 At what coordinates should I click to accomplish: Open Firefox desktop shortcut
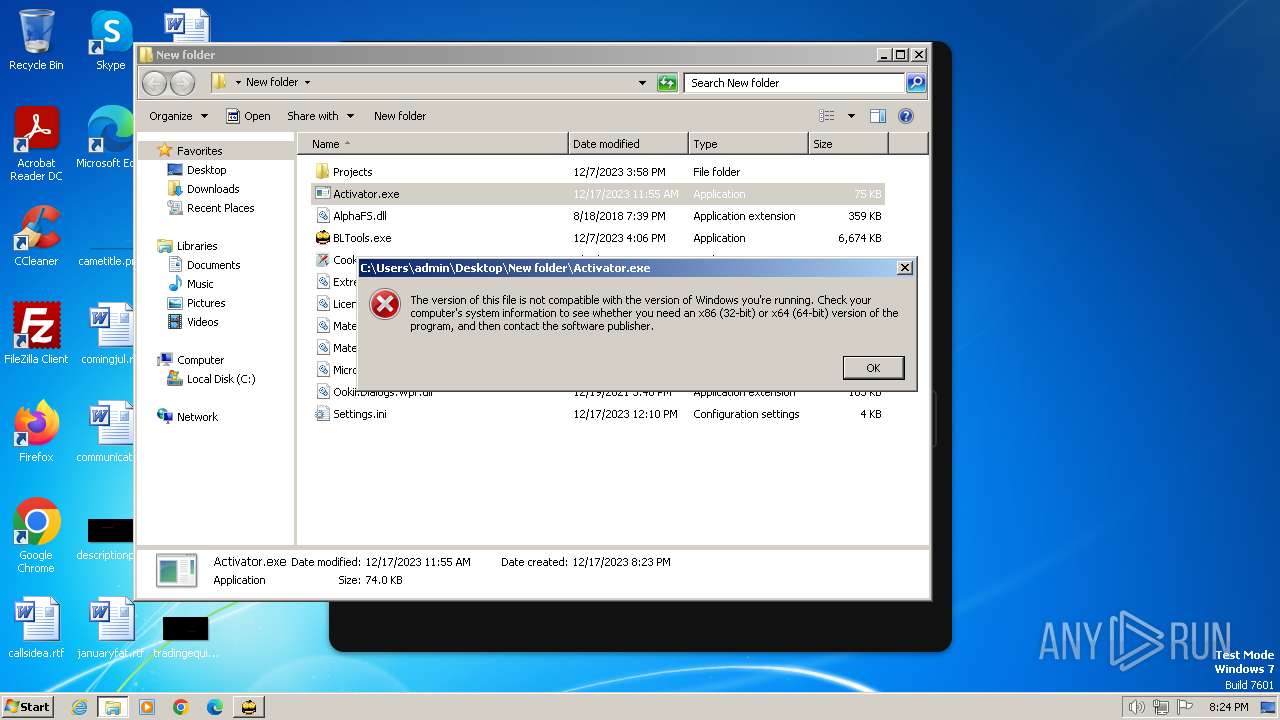(x=36, y=431)
